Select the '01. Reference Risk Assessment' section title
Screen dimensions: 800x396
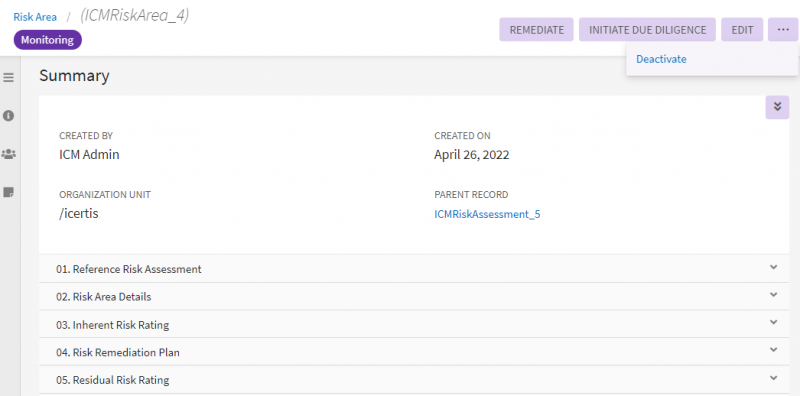[129, 269]
